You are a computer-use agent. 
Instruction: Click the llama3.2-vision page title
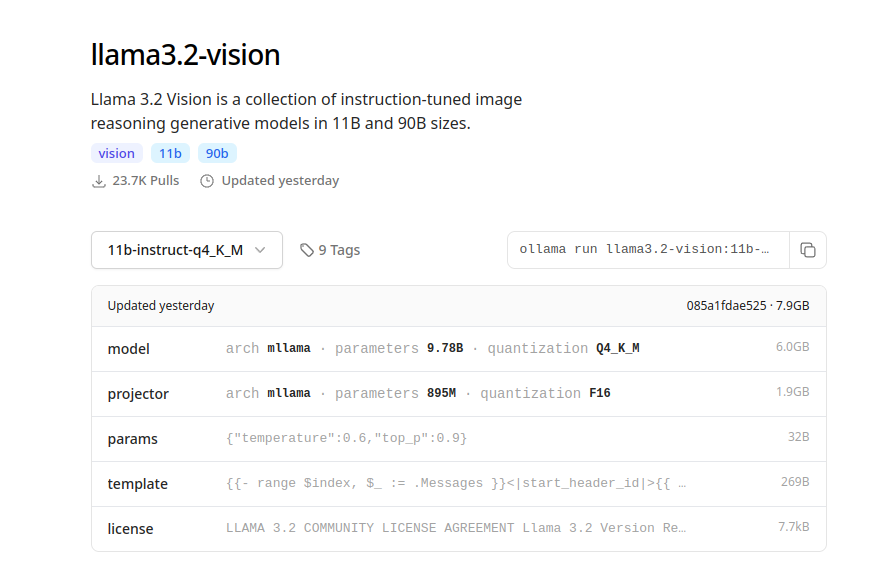tap(185, 55)
